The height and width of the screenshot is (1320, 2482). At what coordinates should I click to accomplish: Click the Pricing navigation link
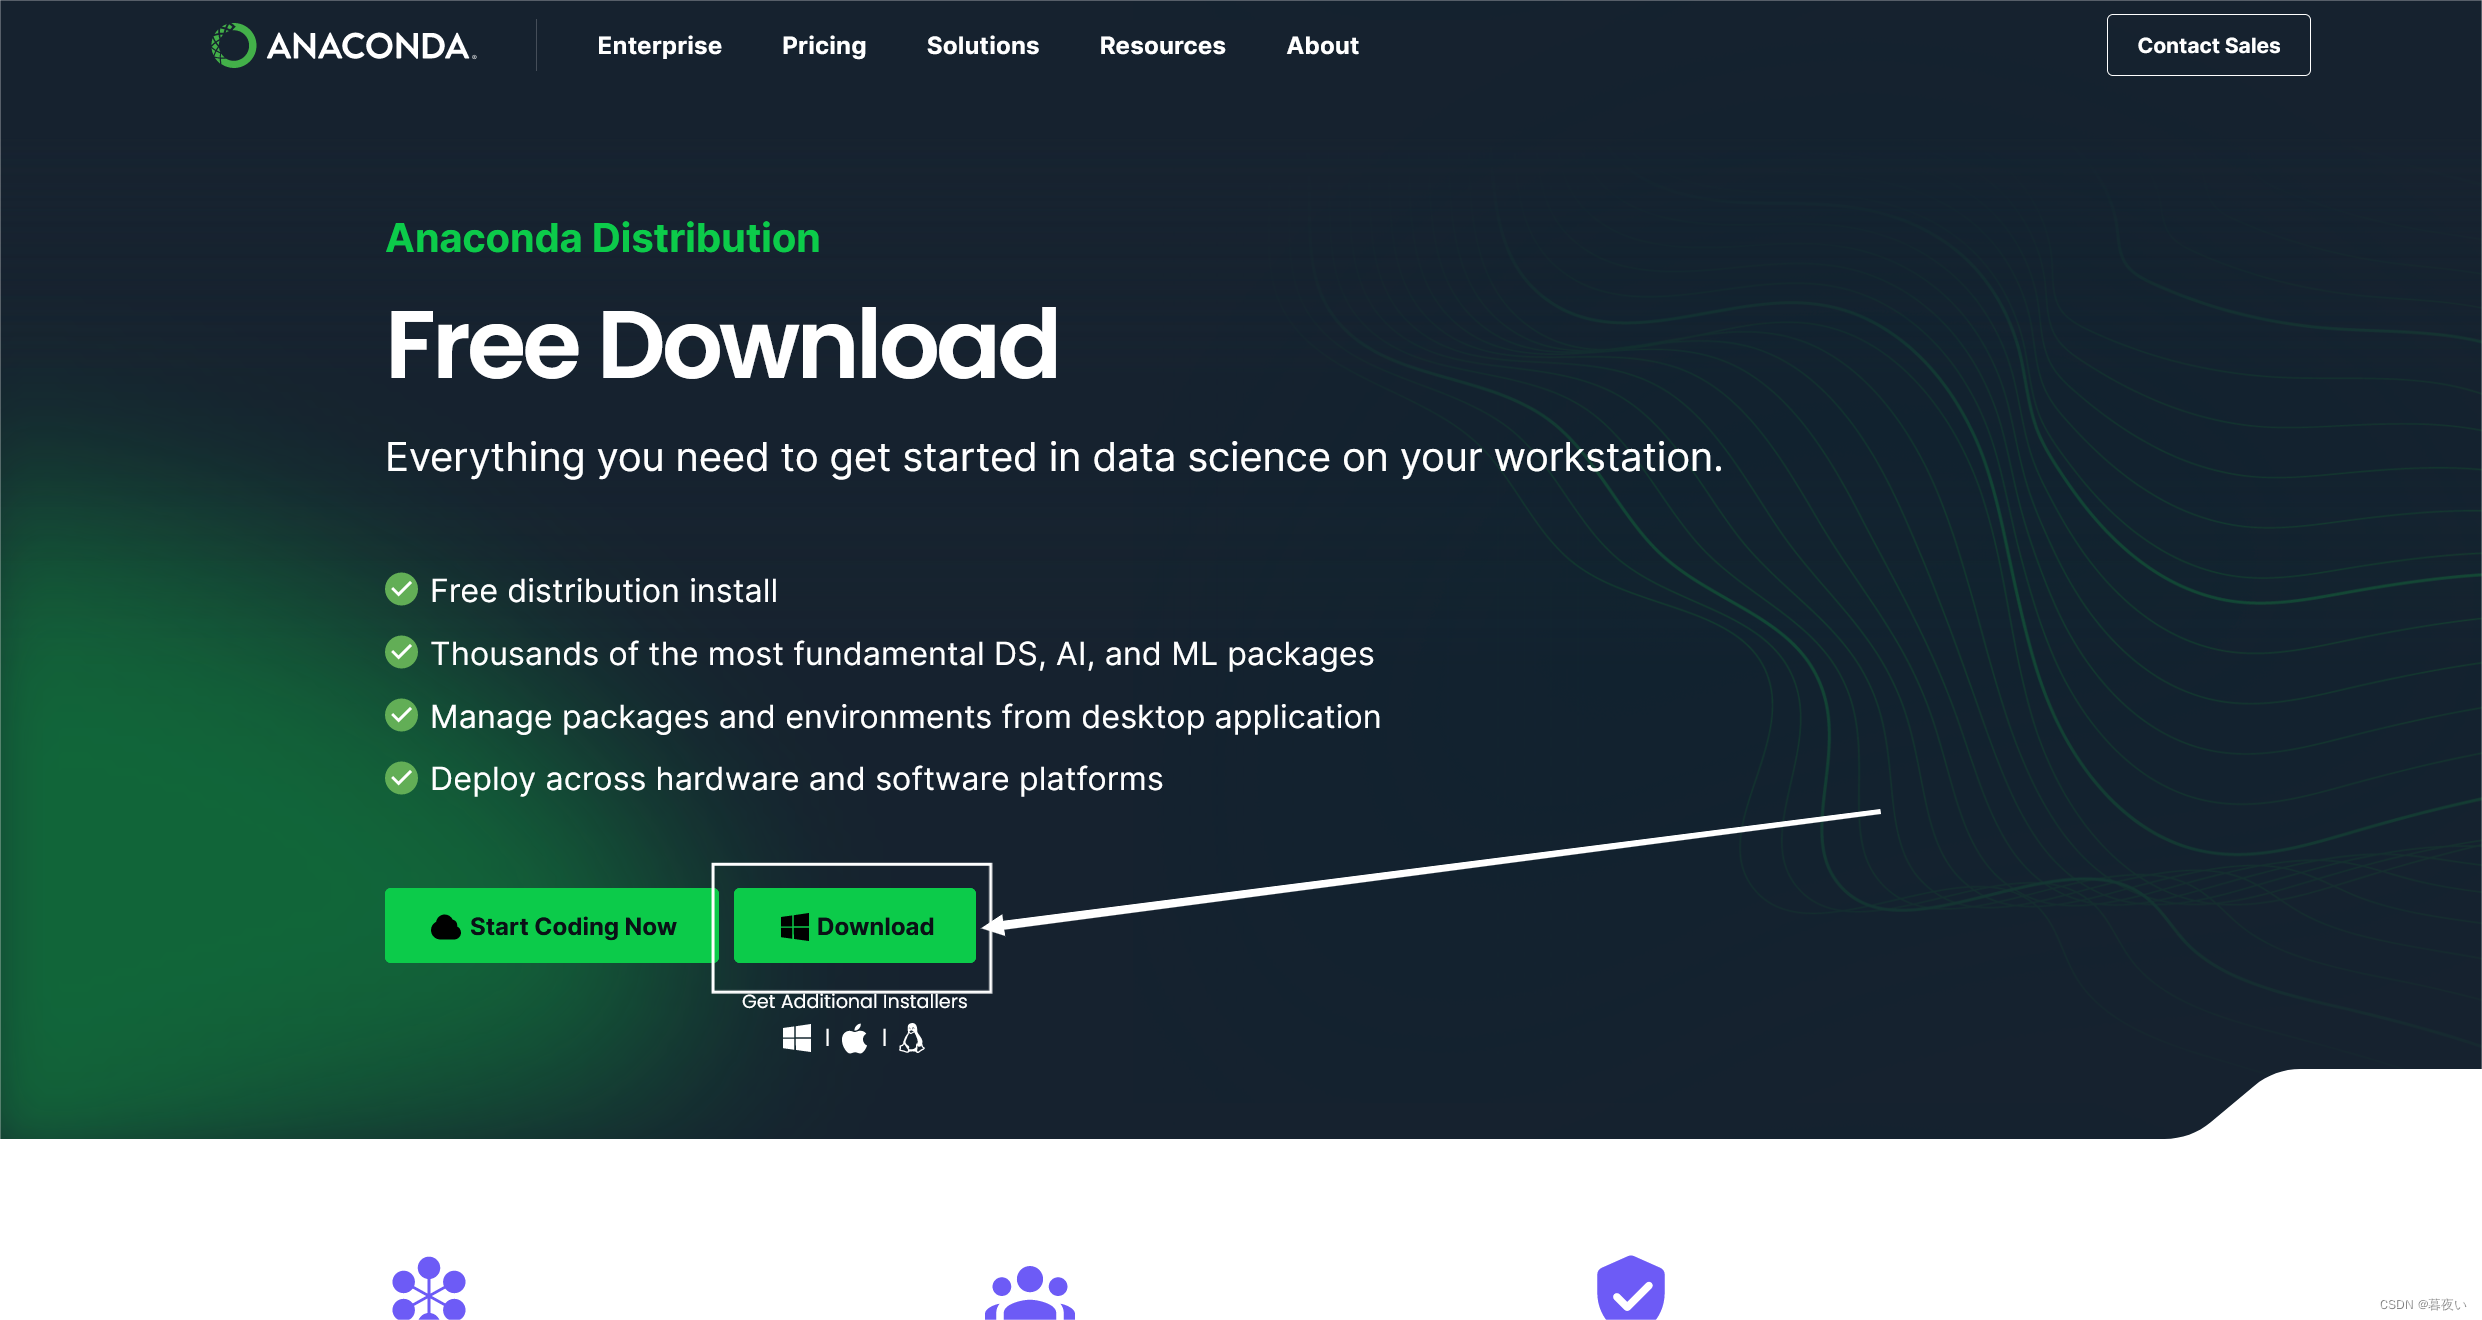click(824, 44)
